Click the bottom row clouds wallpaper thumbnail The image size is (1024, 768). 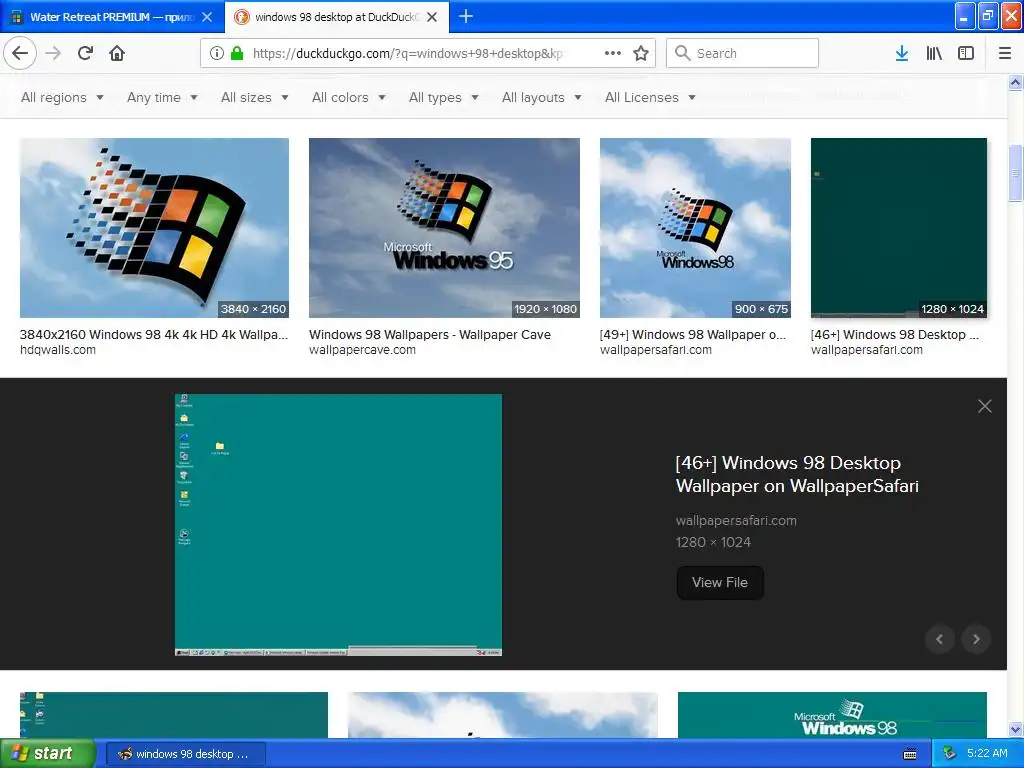tap(503, 715)
